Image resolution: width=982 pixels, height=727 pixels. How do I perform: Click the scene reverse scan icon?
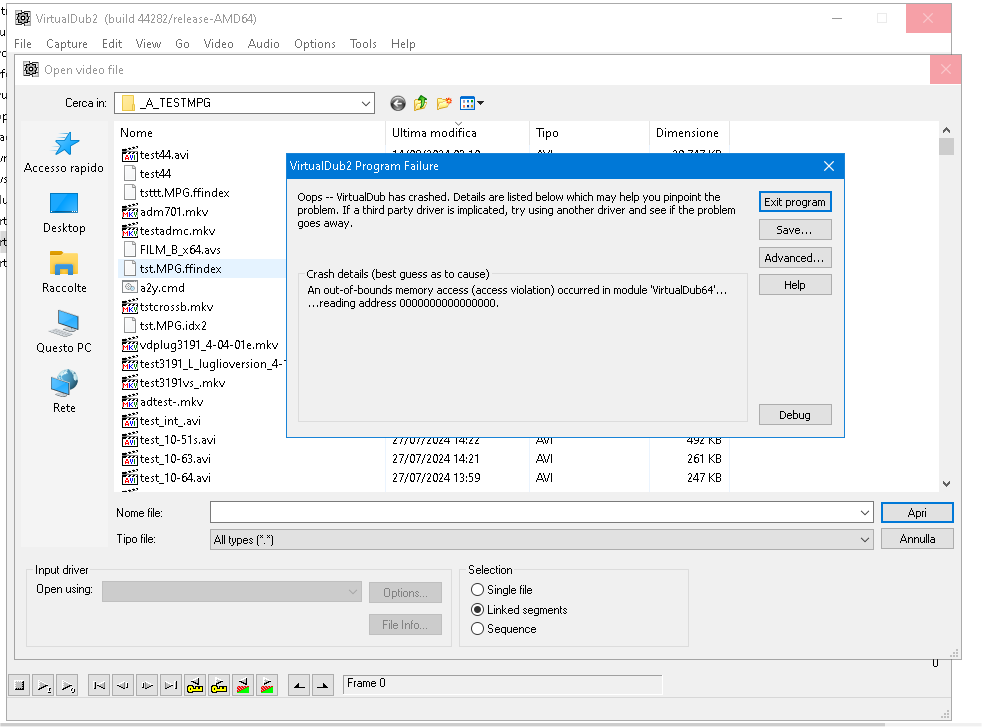click(x=243, y=686)
